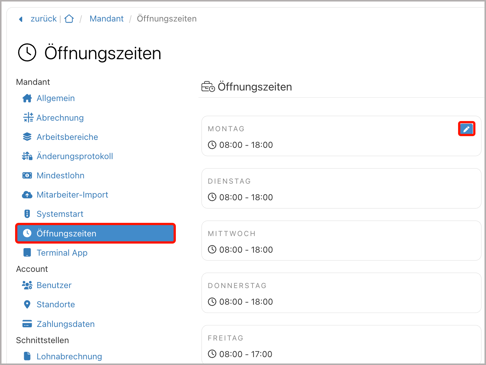Click the Dienstag time 08:00 - 18:00
Screen dimensions: 486x365
(246, 197)
